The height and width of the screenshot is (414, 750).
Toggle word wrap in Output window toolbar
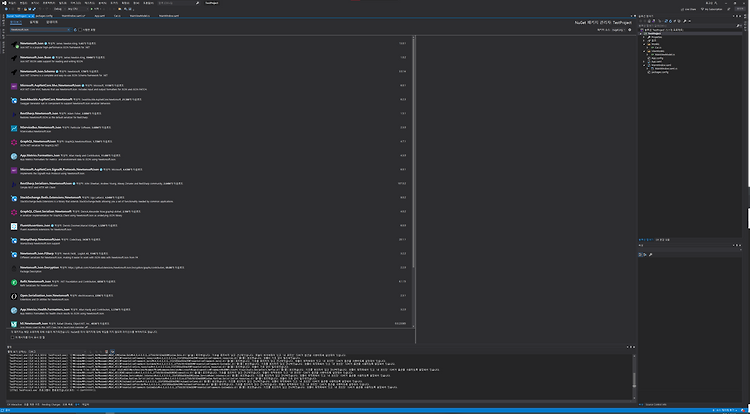112,352
